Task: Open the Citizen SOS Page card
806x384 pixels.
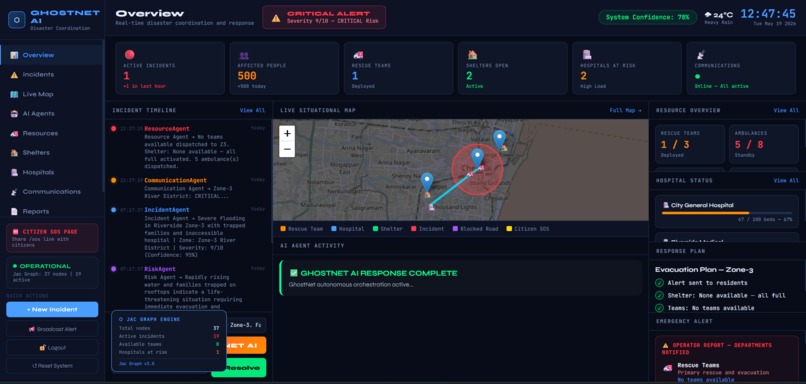Action: click(52, 238)
